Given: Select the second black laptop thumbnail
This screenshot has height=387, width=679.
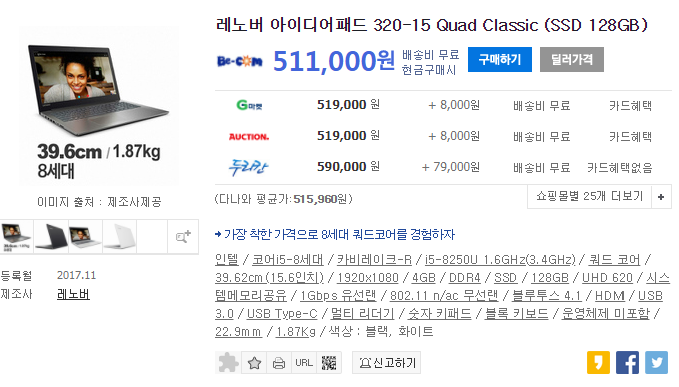Looking at the screenshot, I should coord(51,237).
